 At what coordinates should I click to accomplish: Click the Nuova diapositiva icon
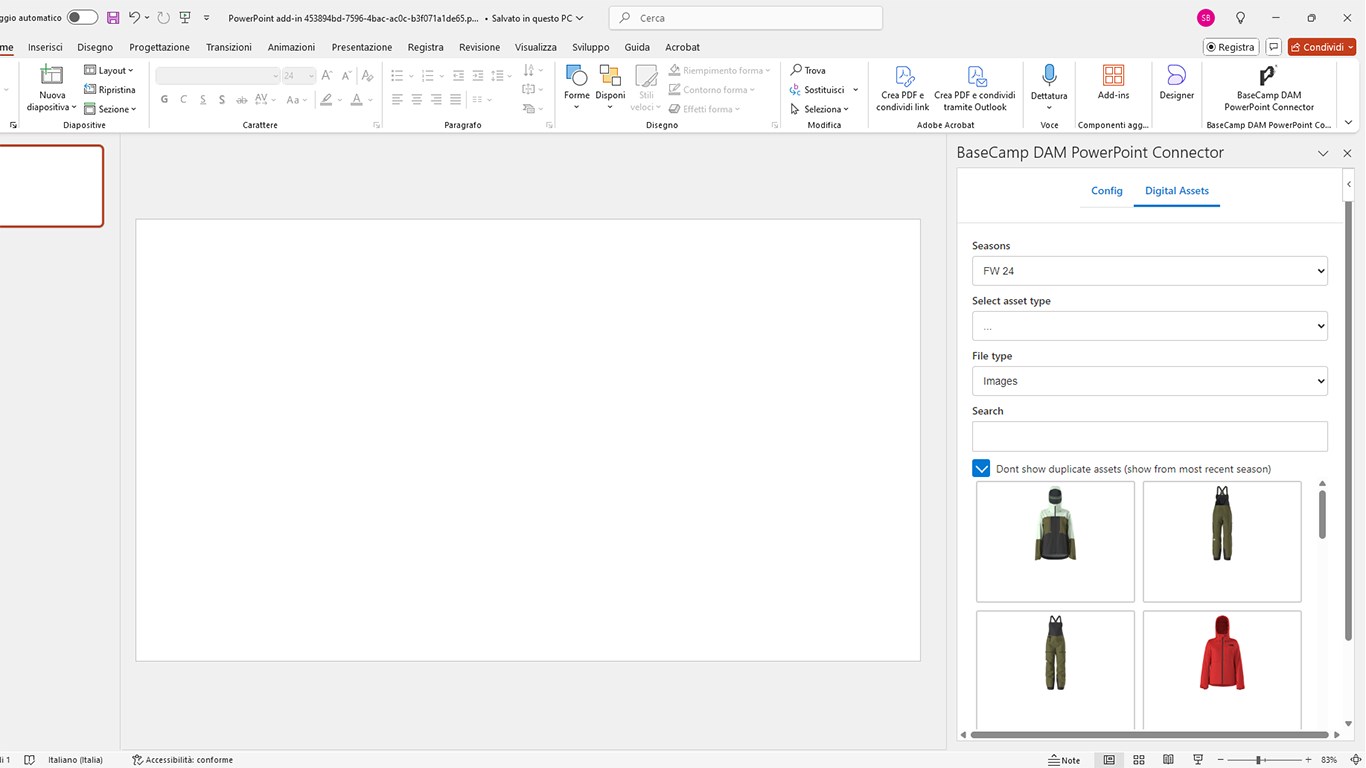tap(51, 76)
